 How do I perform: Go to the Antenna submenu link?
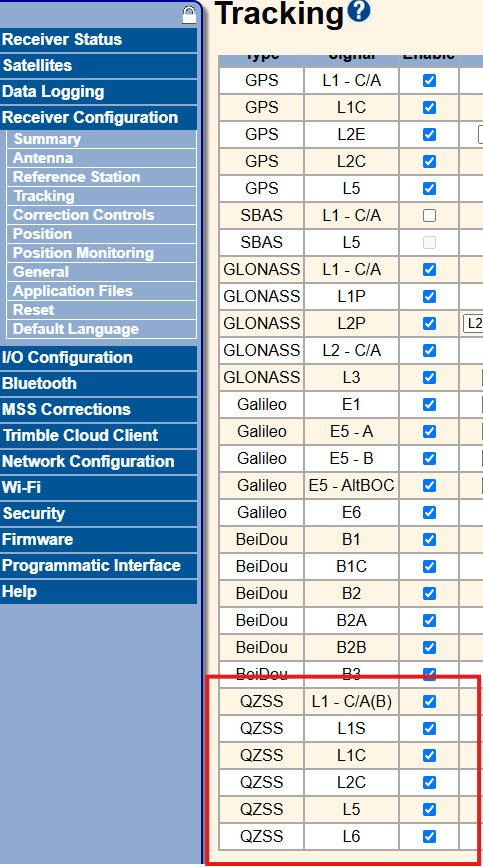pyautogui.click(x=102, y=158)
